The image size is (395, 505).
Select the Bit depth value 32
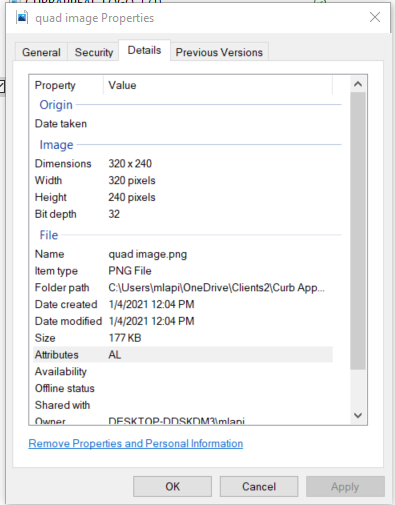tap(114, 214)
